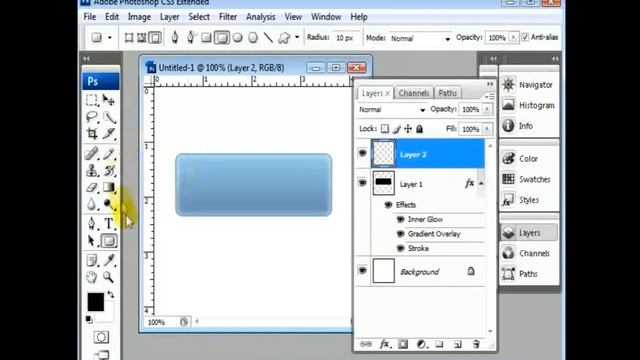Open Layers panel Opacity arrow
640x360 pixels.
click(x=487, y=109)
